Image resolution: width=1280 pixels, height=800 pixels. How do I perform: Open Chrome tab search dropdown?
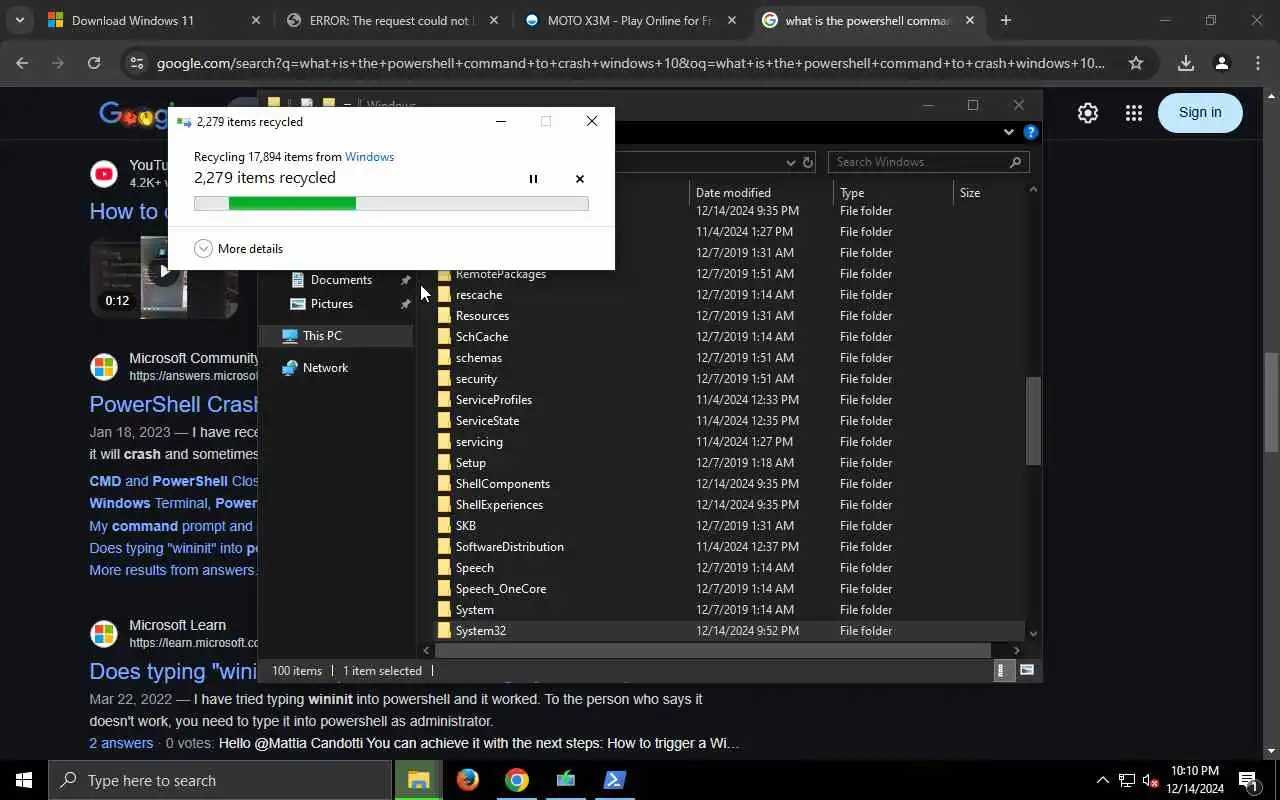pyautogui.click(x=19, y=20)
